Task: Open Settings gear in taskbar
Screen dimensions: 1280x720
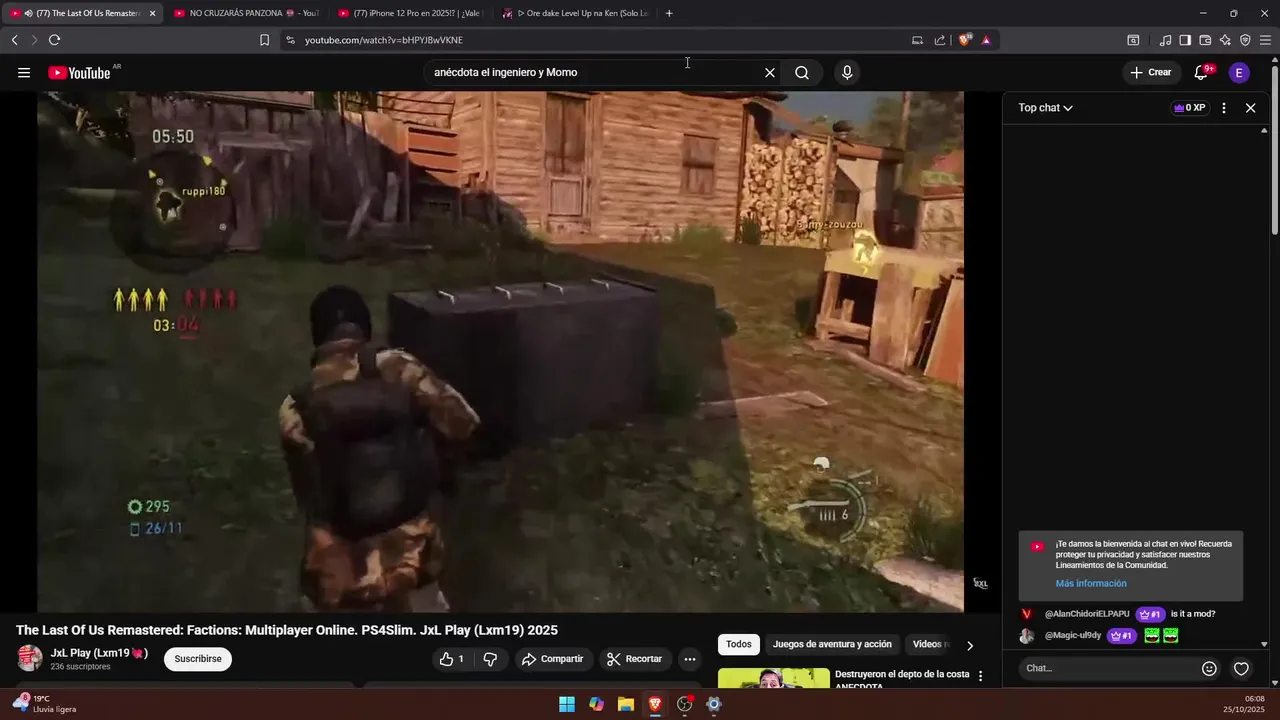Action: [714, 704]
